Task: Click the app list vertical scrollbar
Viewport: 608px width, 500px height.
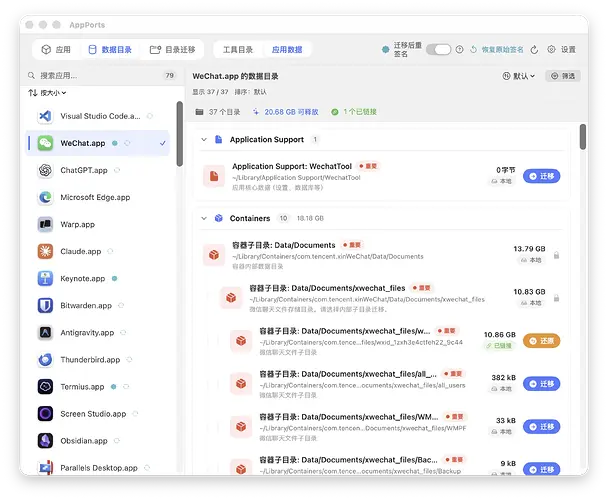Action: [x=180, y=134]
